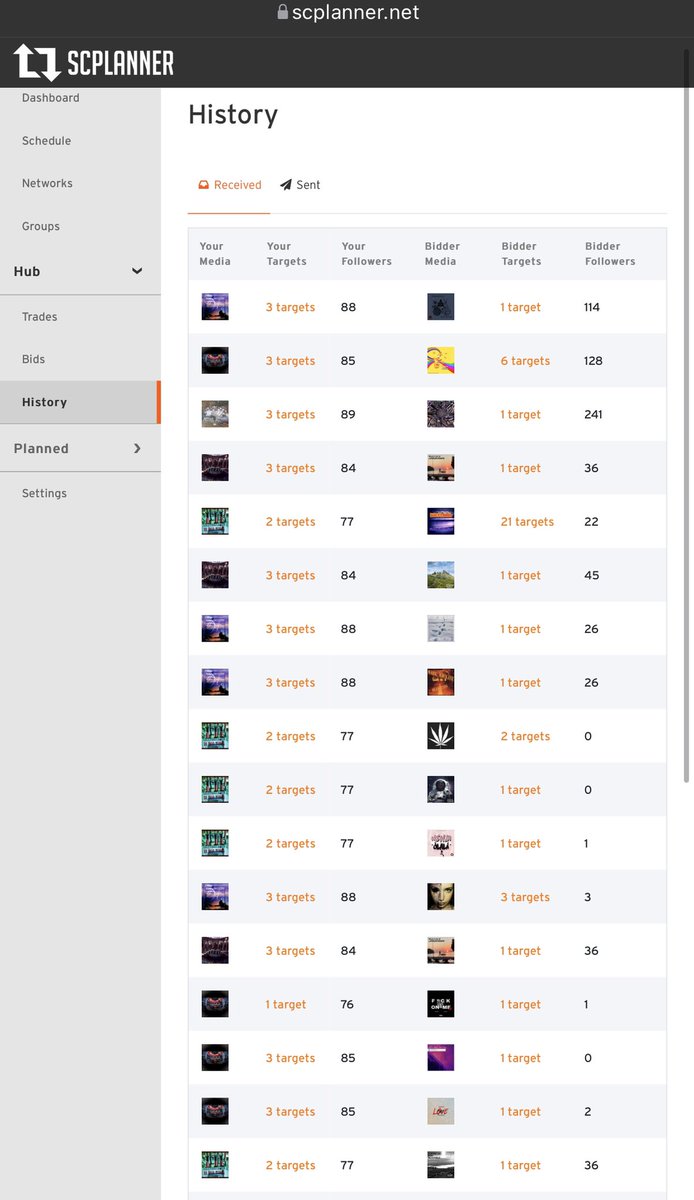Open your media thumbnail in the 76 followers row
This screenshot has width=694, height=1200.
click(215, 1004)
